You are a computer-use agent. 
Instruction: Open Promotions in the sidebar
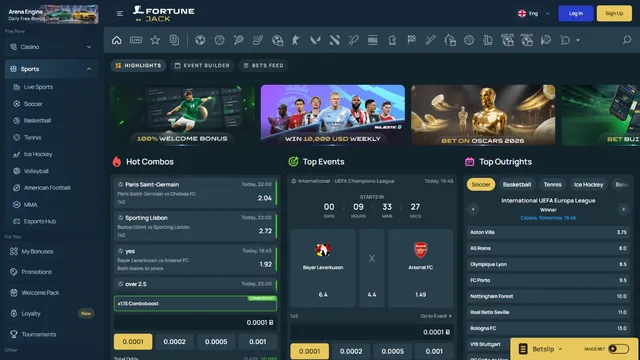coord(36,272)
